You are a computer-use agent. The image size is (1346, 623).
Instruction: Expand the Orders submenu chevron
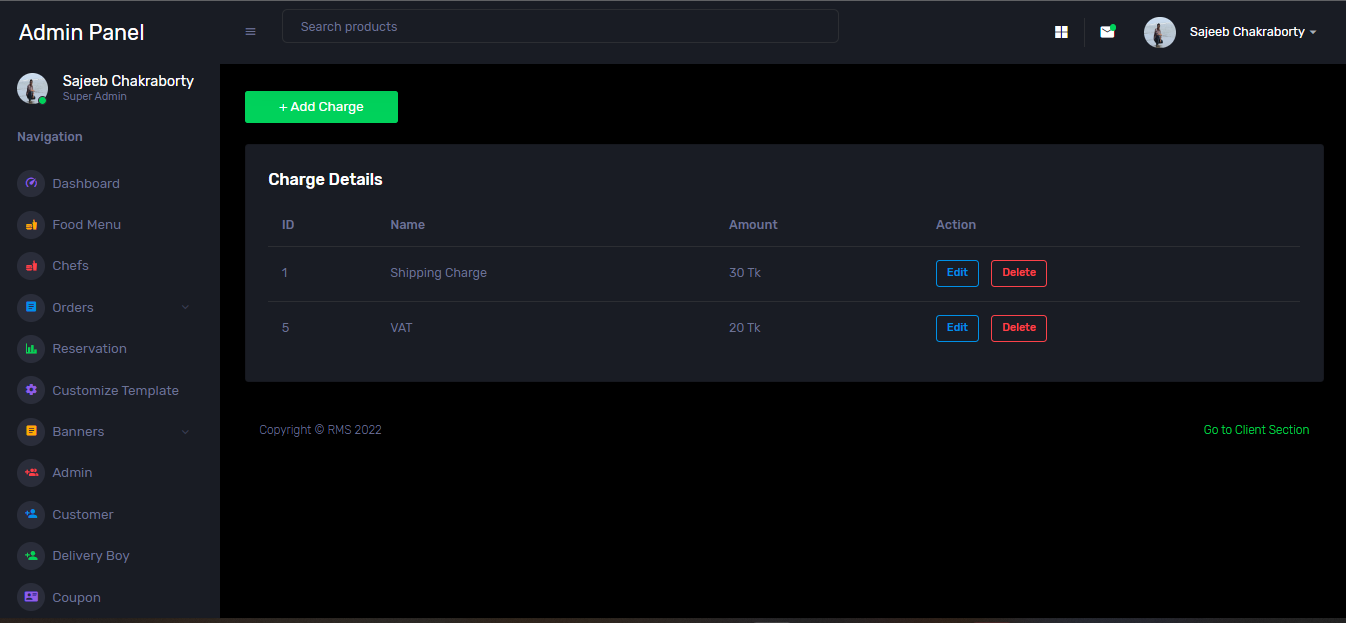(185, 307)
